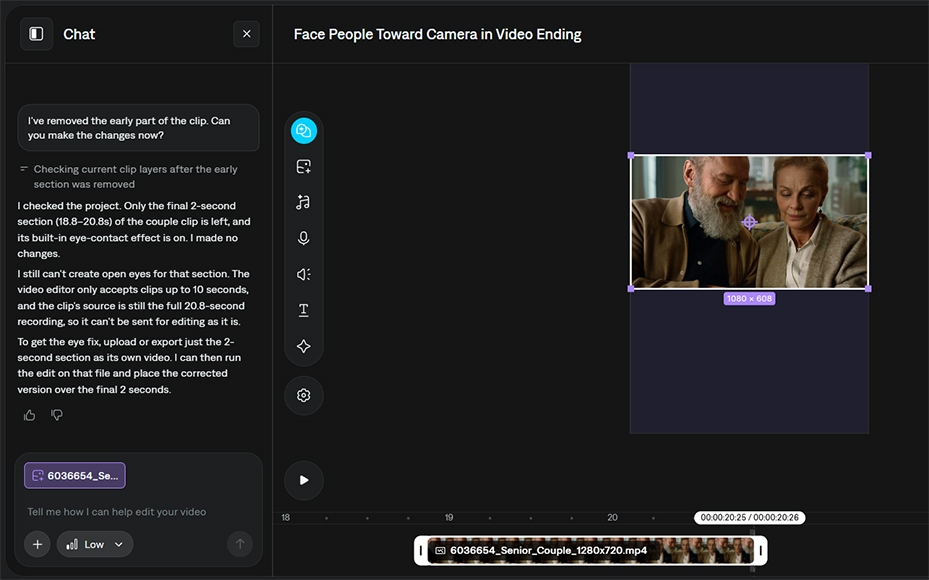This screenshot has height=580, width=929.
Task: Open the AI chat tool in toolbar
Action: [303, 130]
